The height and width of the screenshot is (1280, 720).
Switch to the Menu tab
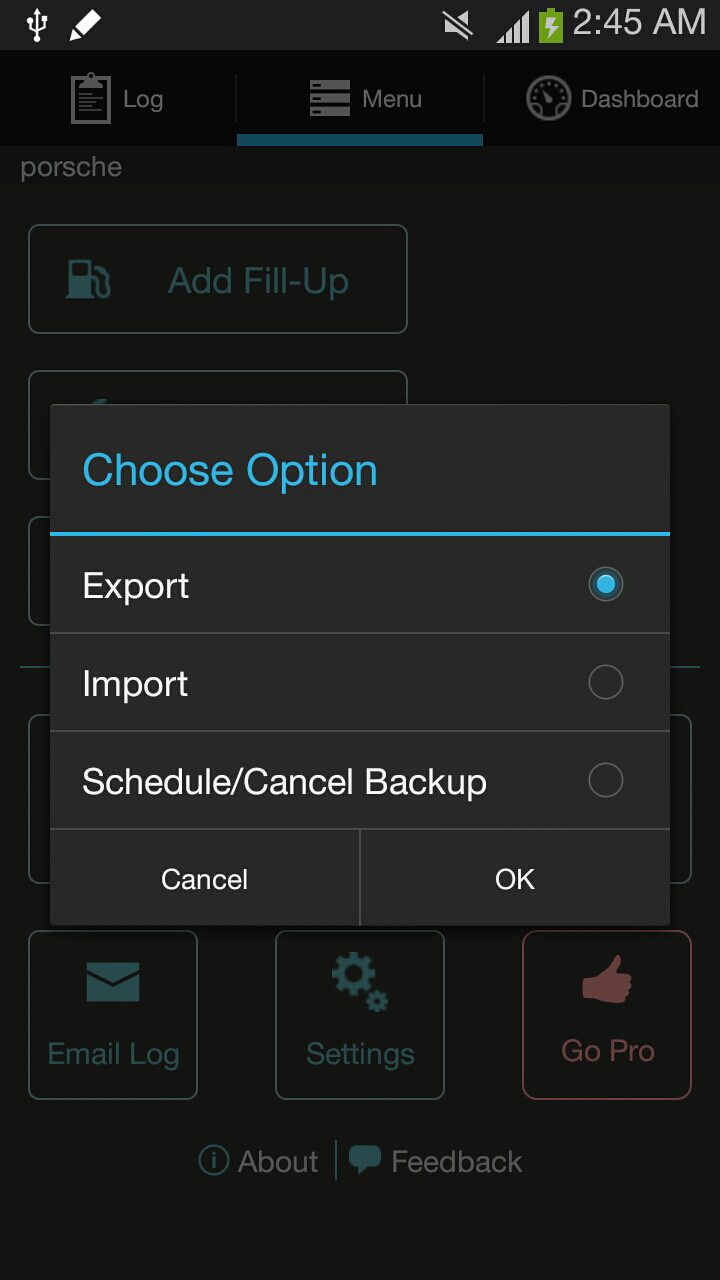tap(361, 98)
